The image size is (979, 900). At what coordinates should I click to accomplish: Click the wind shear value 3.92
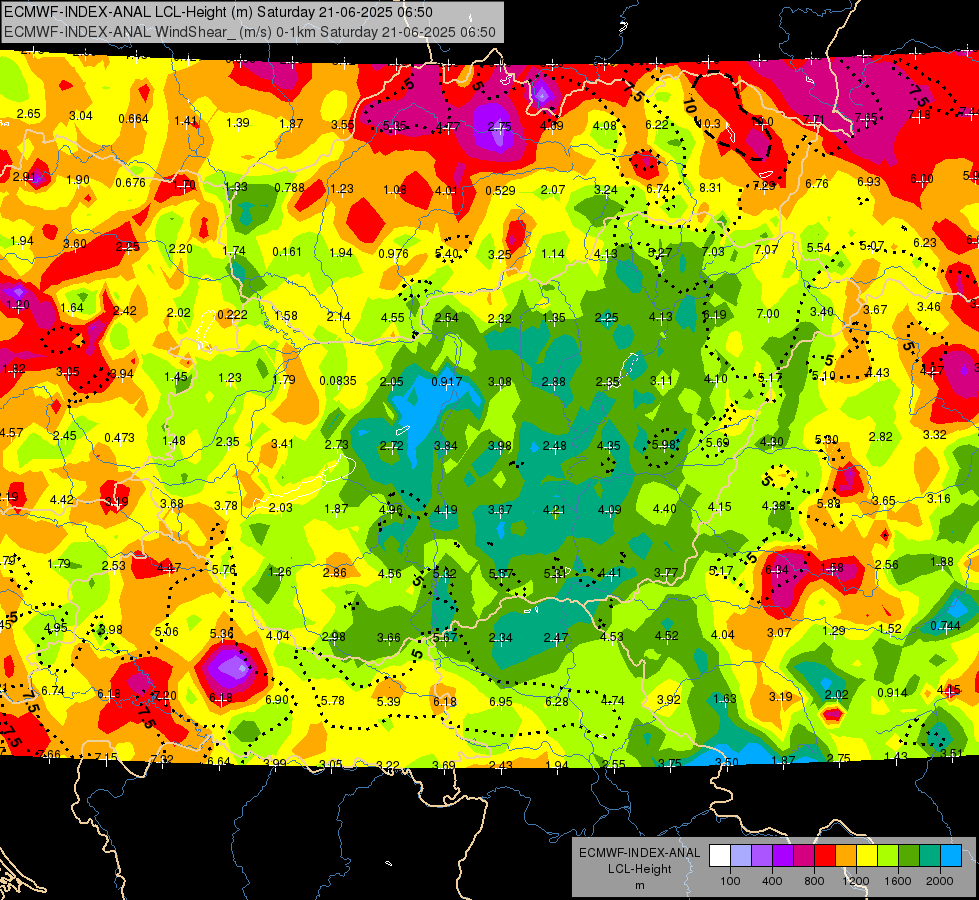click(668, 699)
